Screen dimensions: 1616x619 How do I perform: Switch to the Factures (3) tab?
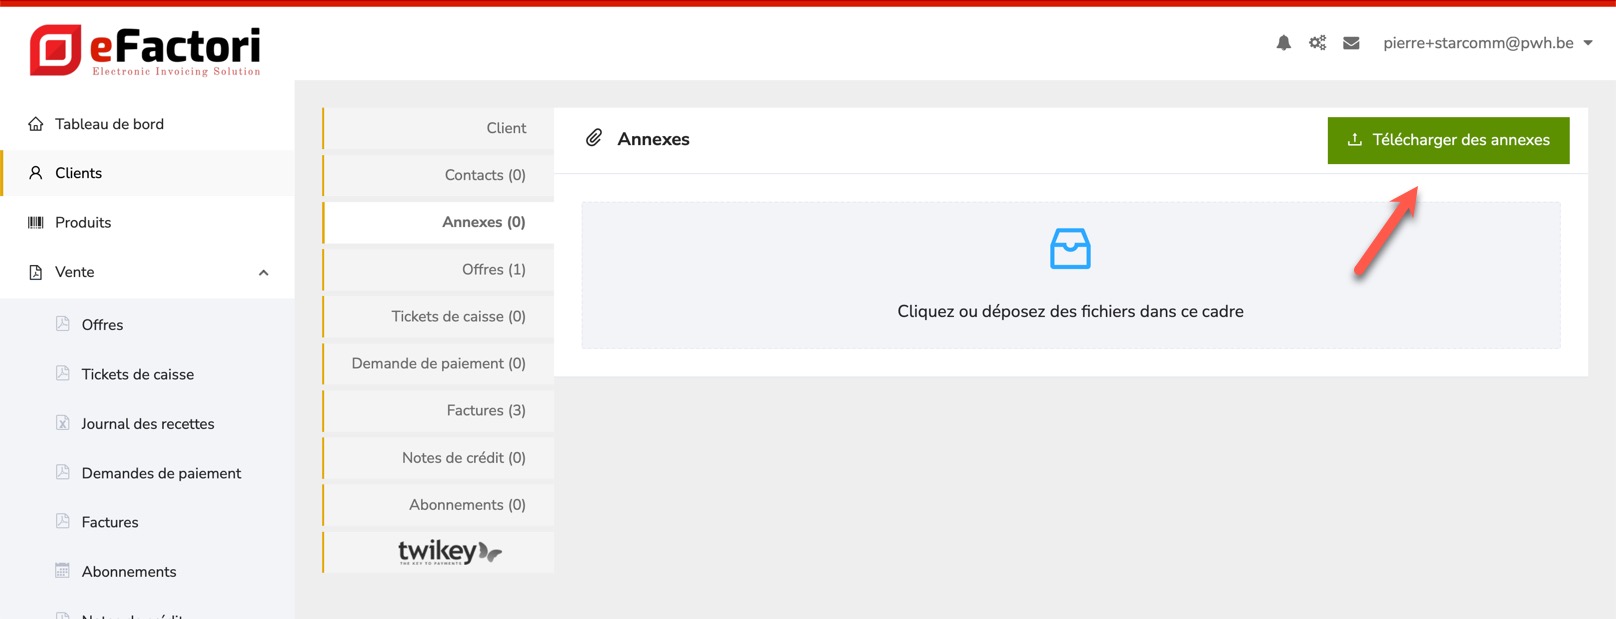(x=486, y=410)
